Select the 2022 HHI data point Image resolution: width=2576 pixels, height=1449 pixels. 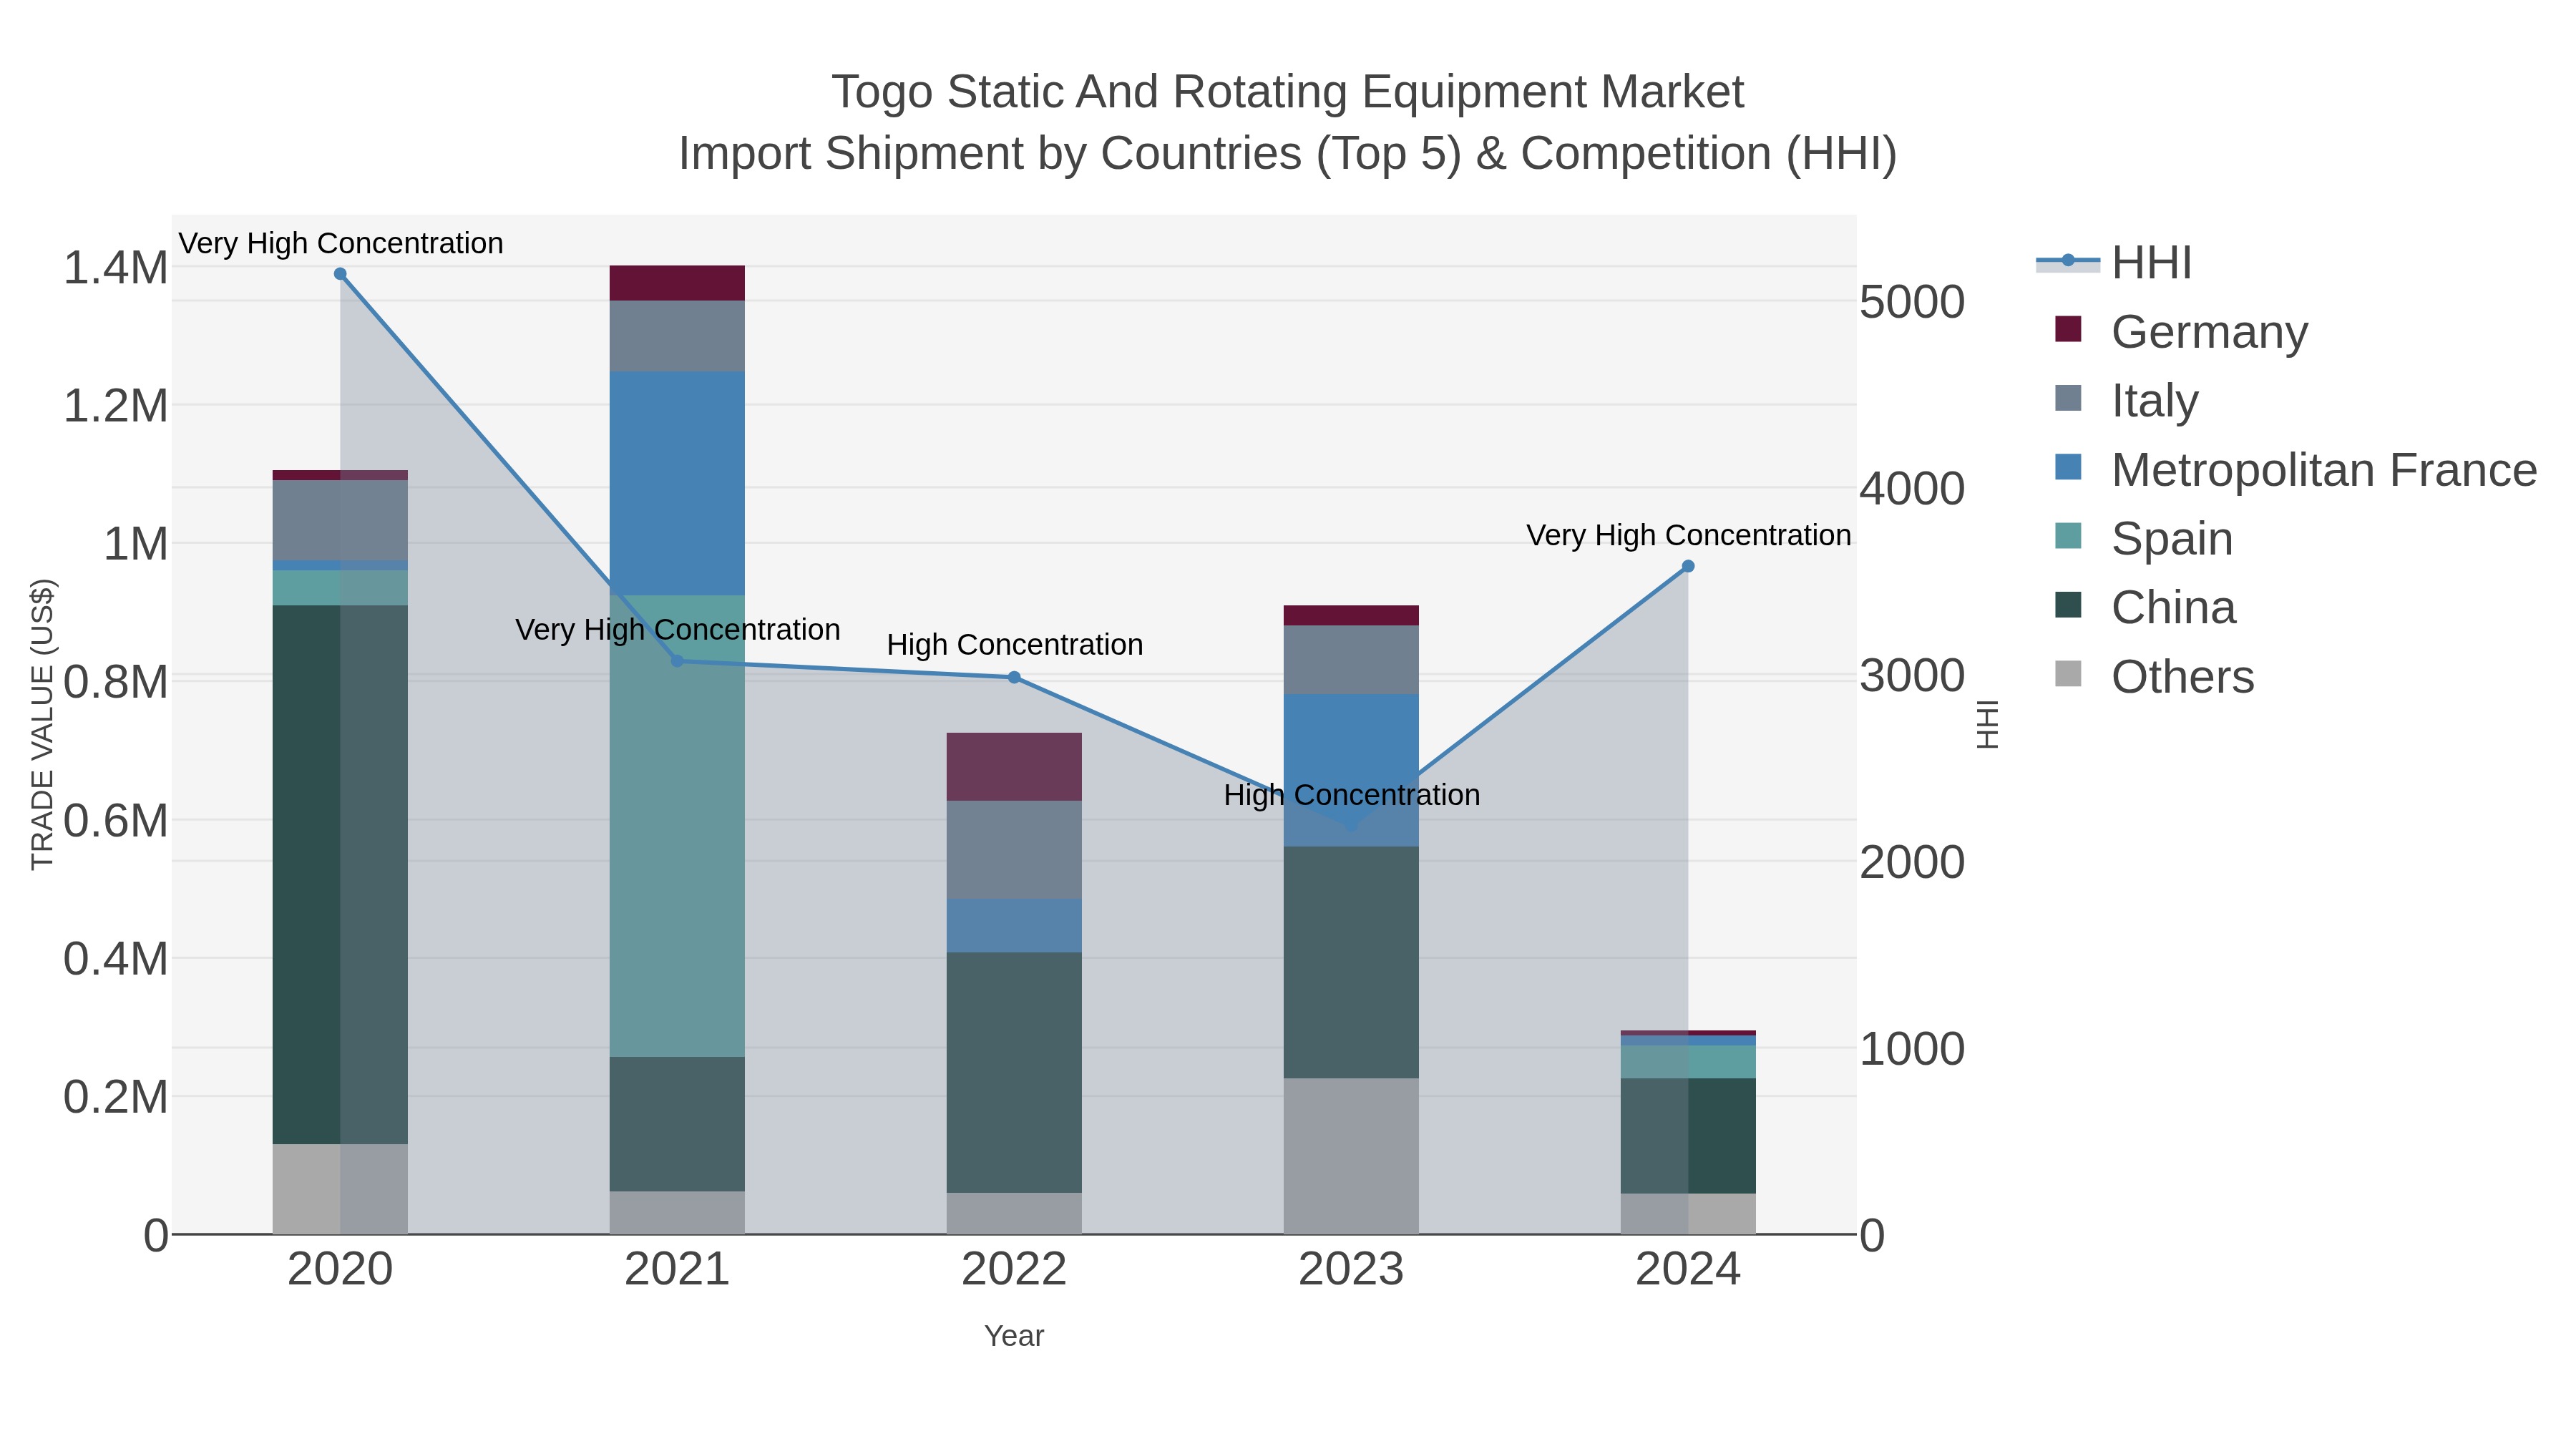pos(1014,678)
